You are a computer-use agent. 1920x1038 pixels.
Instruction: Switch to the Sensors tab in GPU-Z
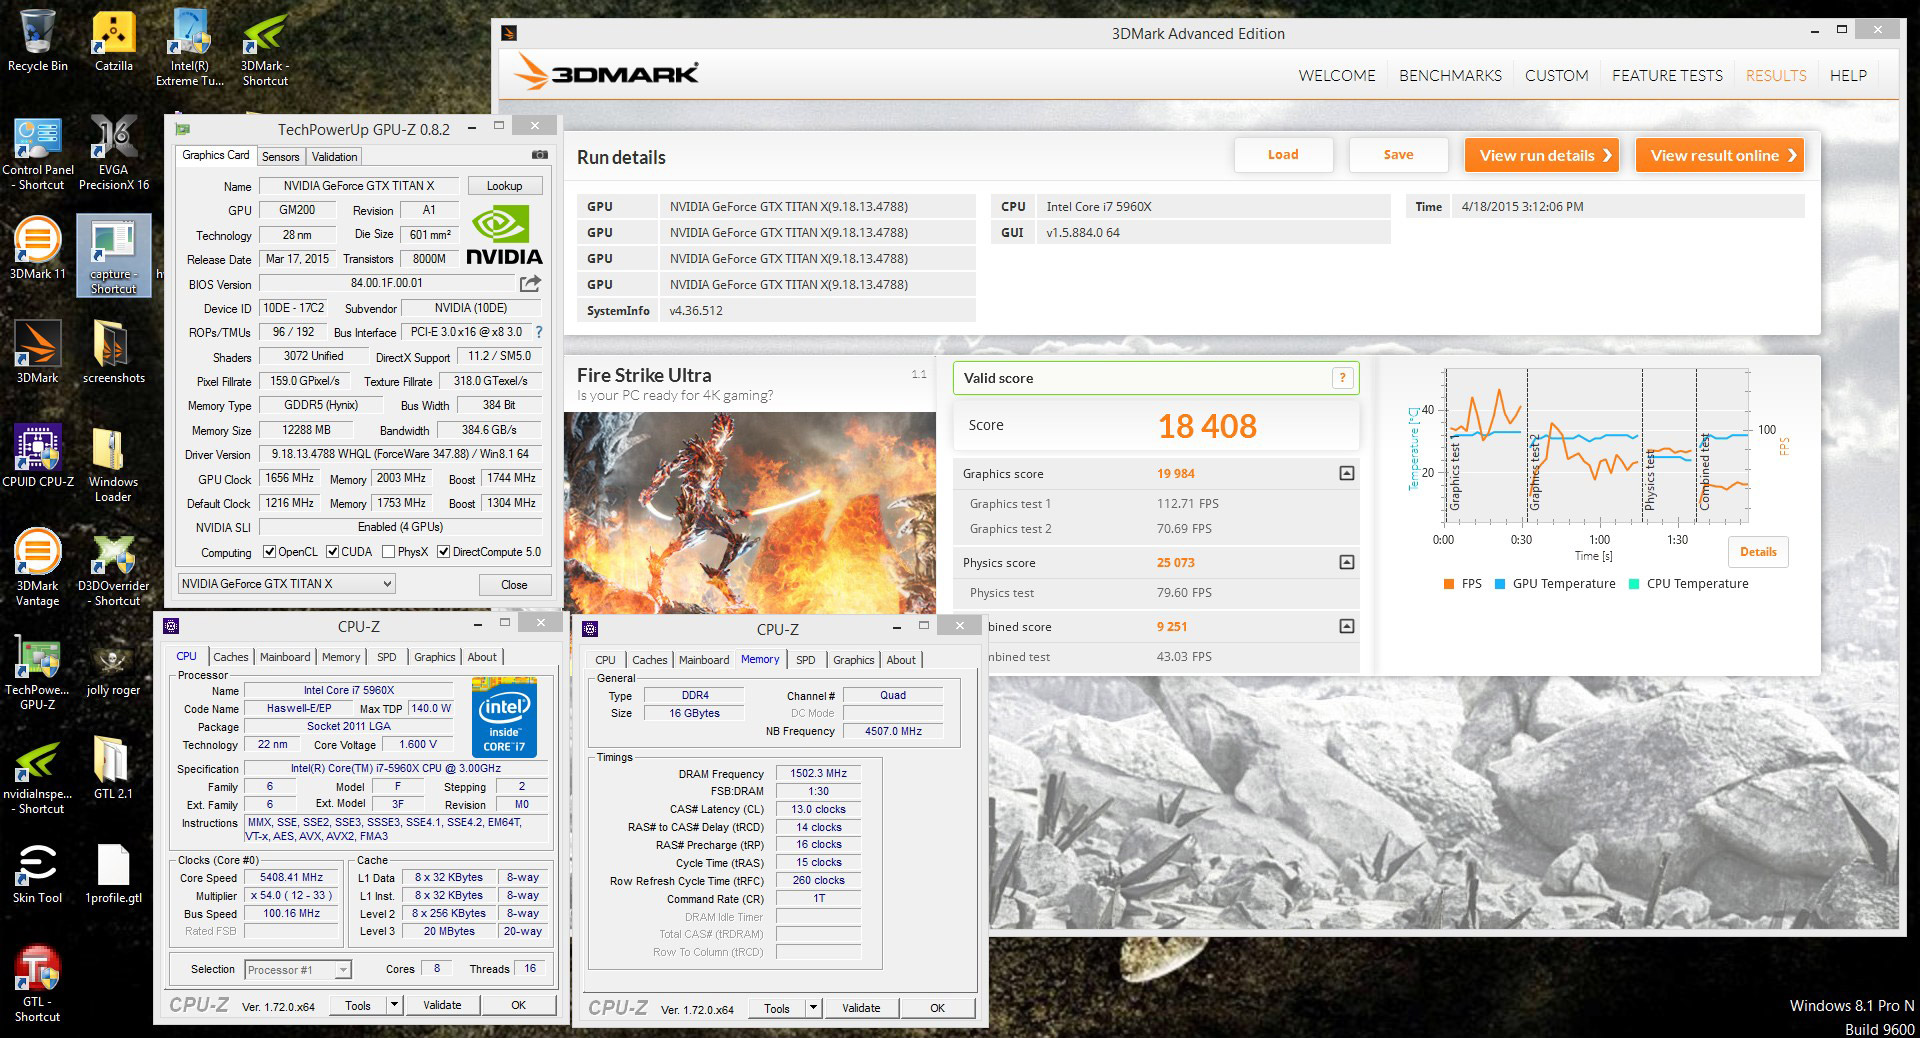pyautogui.click(x=280, y=157)
